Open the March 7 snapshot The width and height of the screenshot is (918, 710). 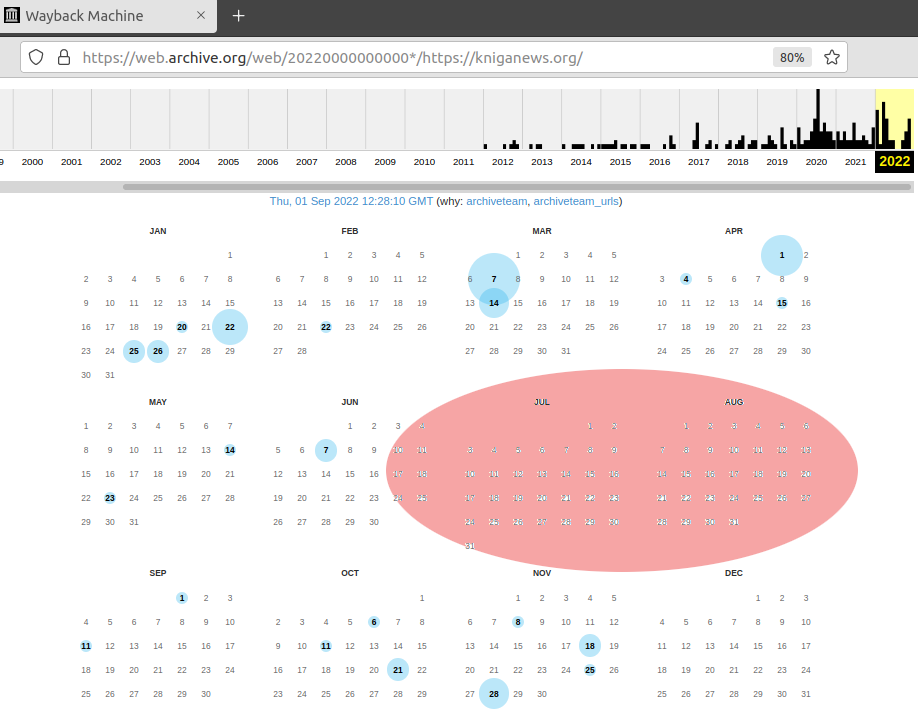(494, 279)
